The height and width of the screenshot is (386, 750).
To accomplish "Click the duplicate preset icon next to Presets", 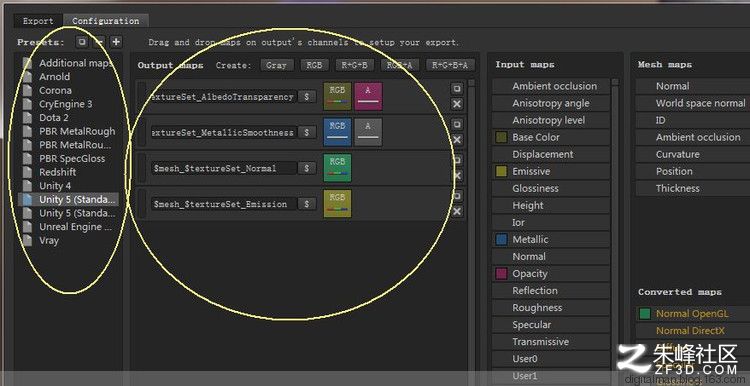I will 82,42.
